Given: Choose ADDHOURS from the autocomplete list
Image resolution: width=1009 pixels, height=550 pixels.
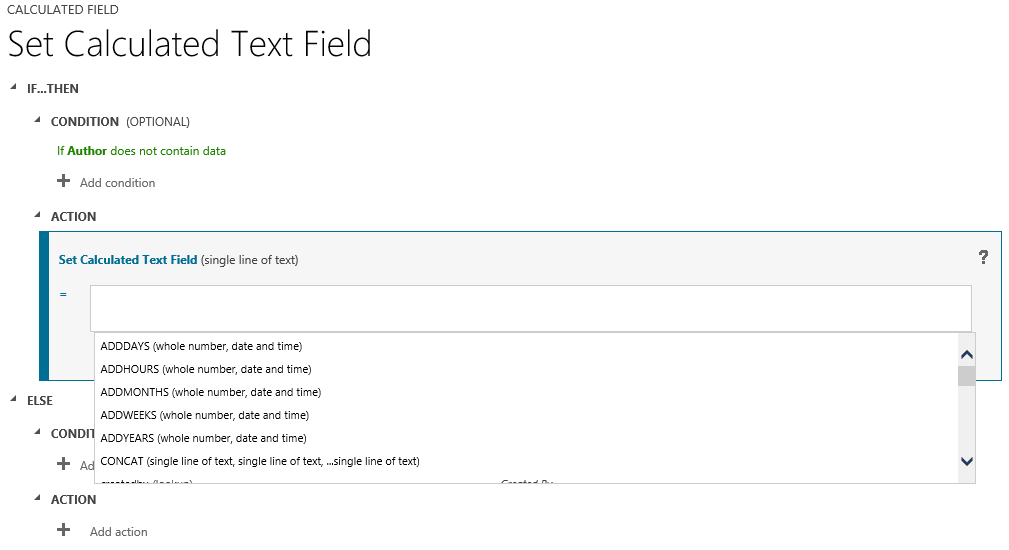Looking at the screenshot, I should pyautogui.click(x=205, y=369).
